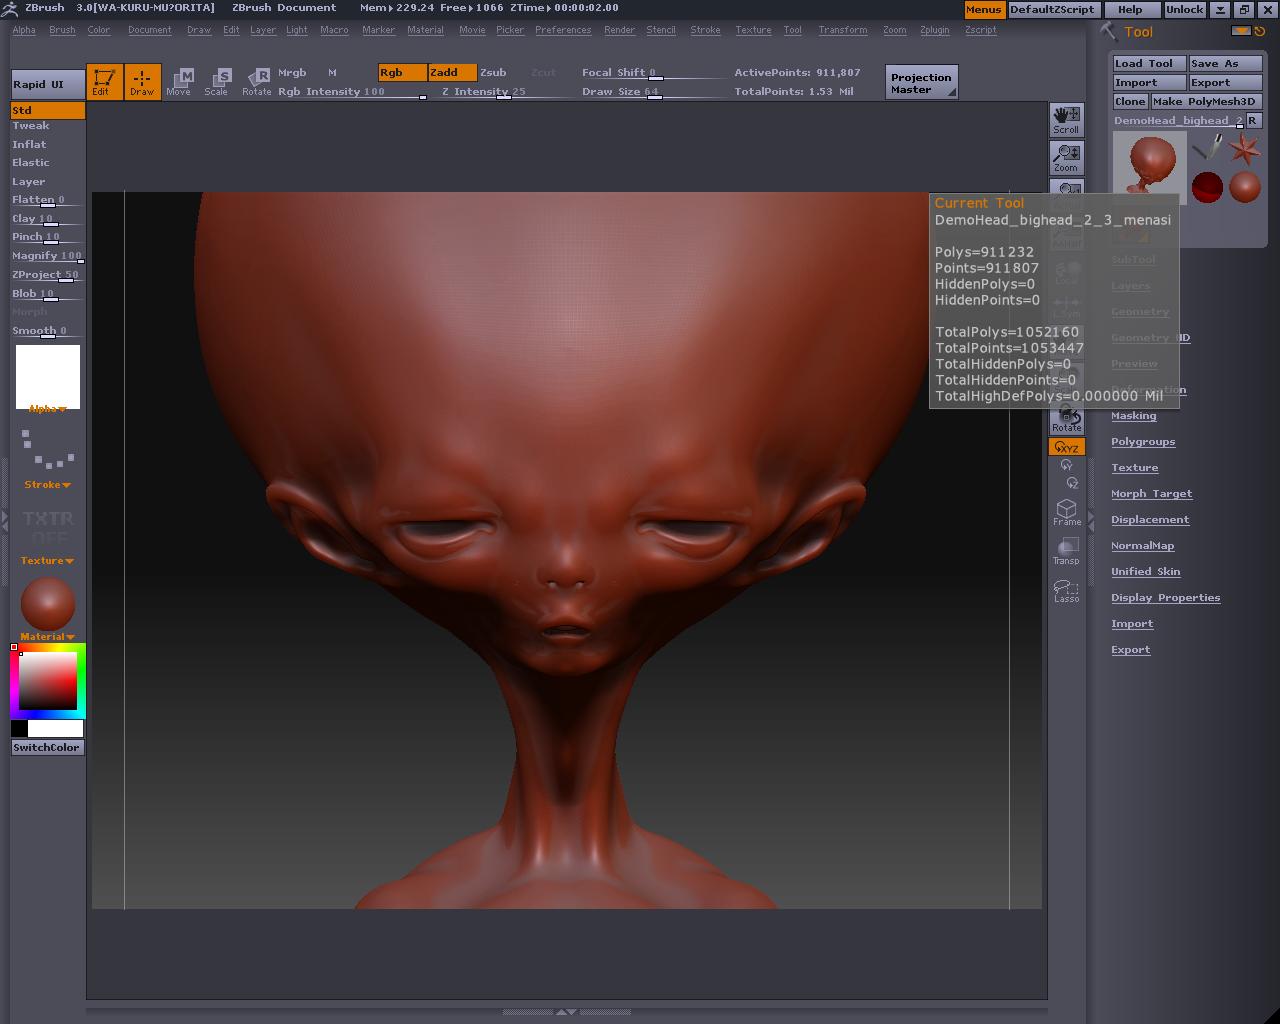1280x1024 pixels.
Task: Select the Inflat brush type
Action: (29, 145)
